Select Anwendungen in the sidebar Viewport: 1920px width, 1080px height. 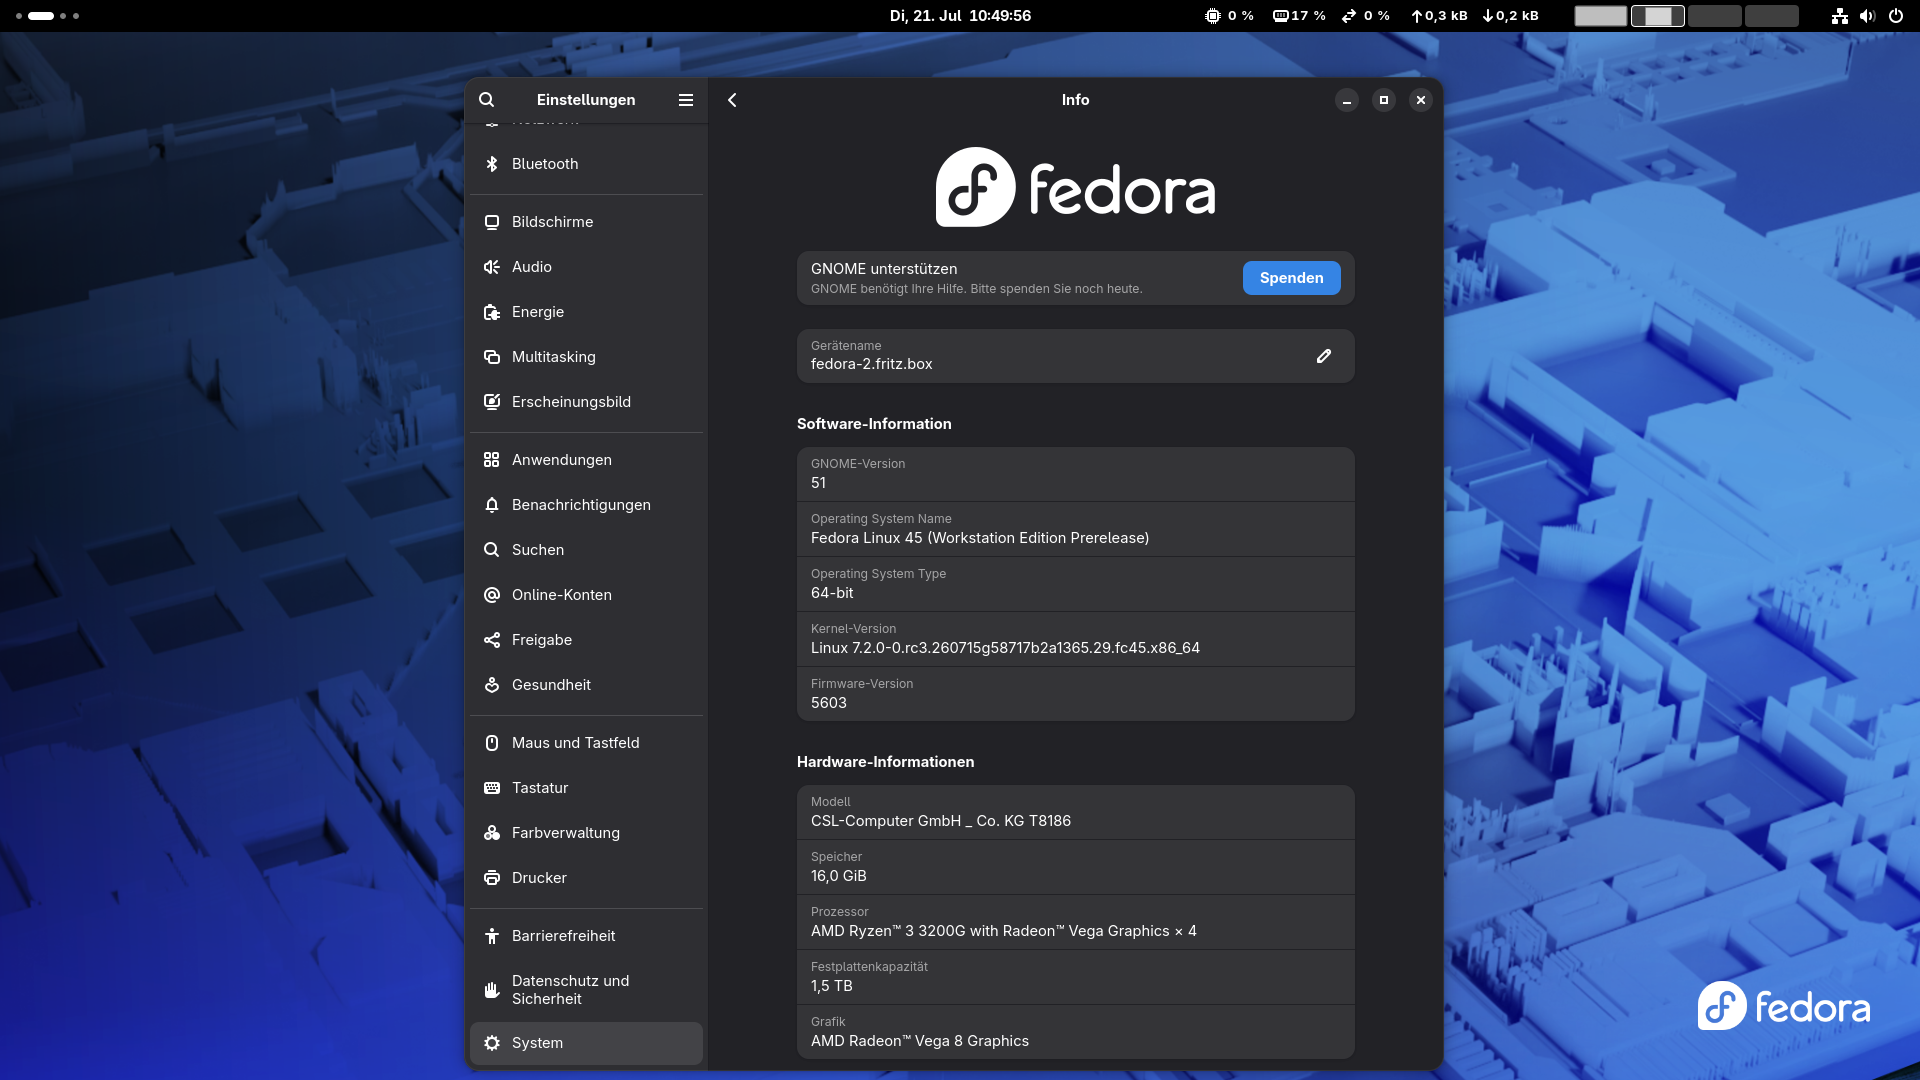click(x=586, y=460)
